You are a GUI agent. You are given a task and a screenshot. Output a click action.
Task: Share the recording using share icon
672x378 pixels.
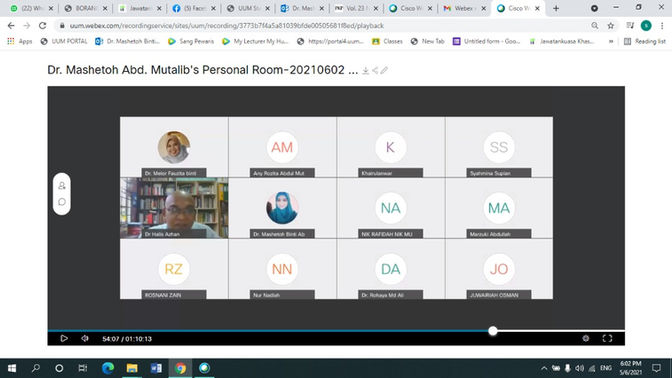tap(375, 71)
